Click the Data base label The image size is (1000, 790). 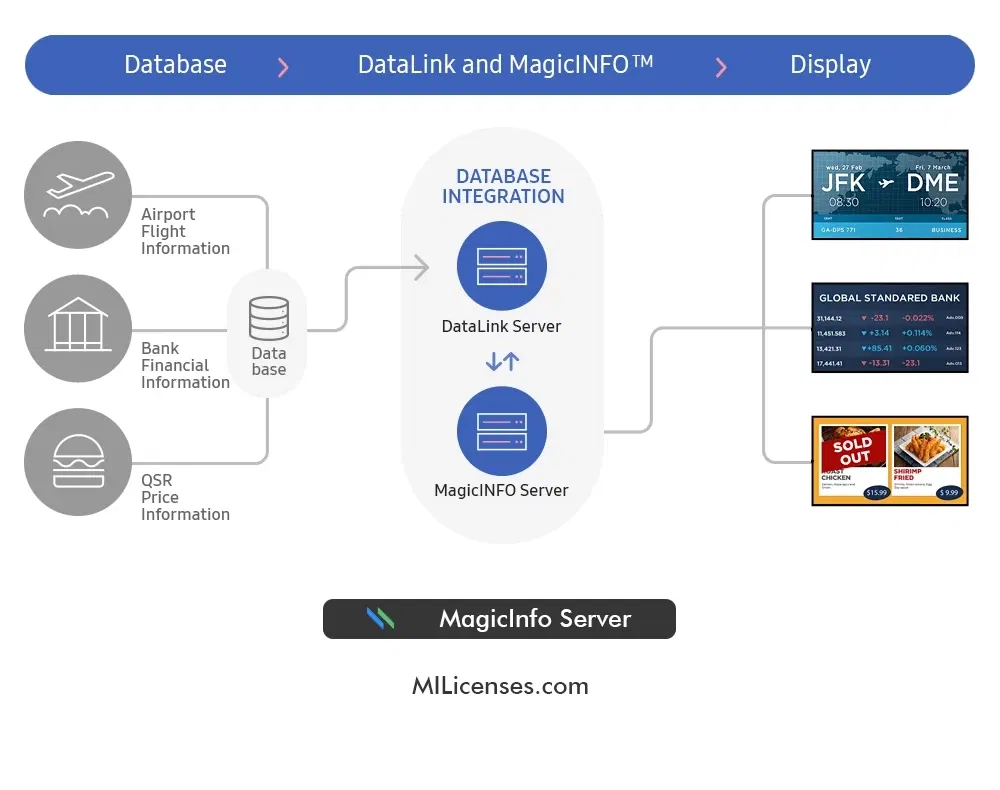point(268,362)
